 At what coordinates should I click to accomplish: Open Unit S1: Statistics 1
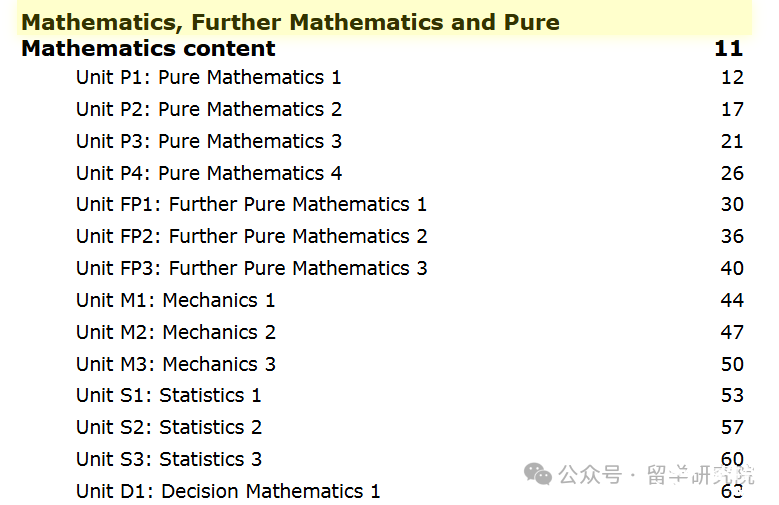click(x=168, y=395)
